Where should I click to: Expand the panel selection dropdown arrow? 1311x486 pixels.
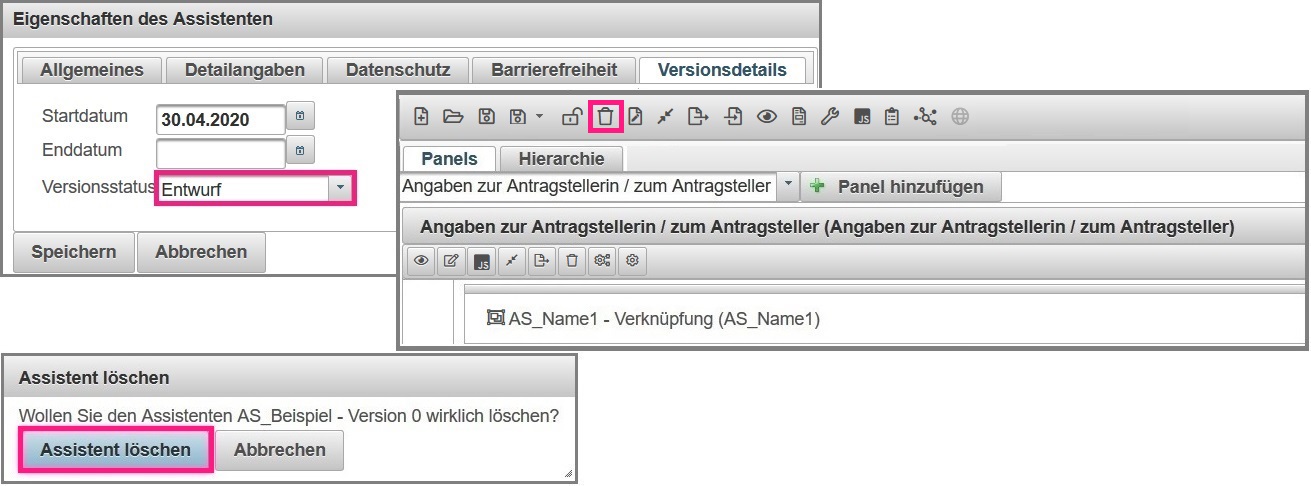(787, 186)
